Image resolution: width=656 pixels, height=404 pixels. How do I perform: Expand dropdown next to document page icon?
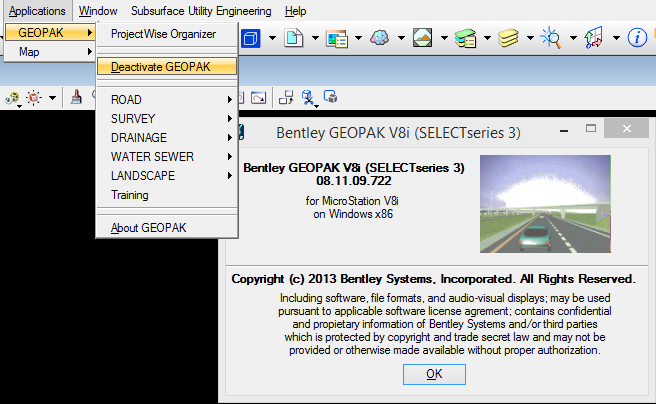tap(315, 38)
